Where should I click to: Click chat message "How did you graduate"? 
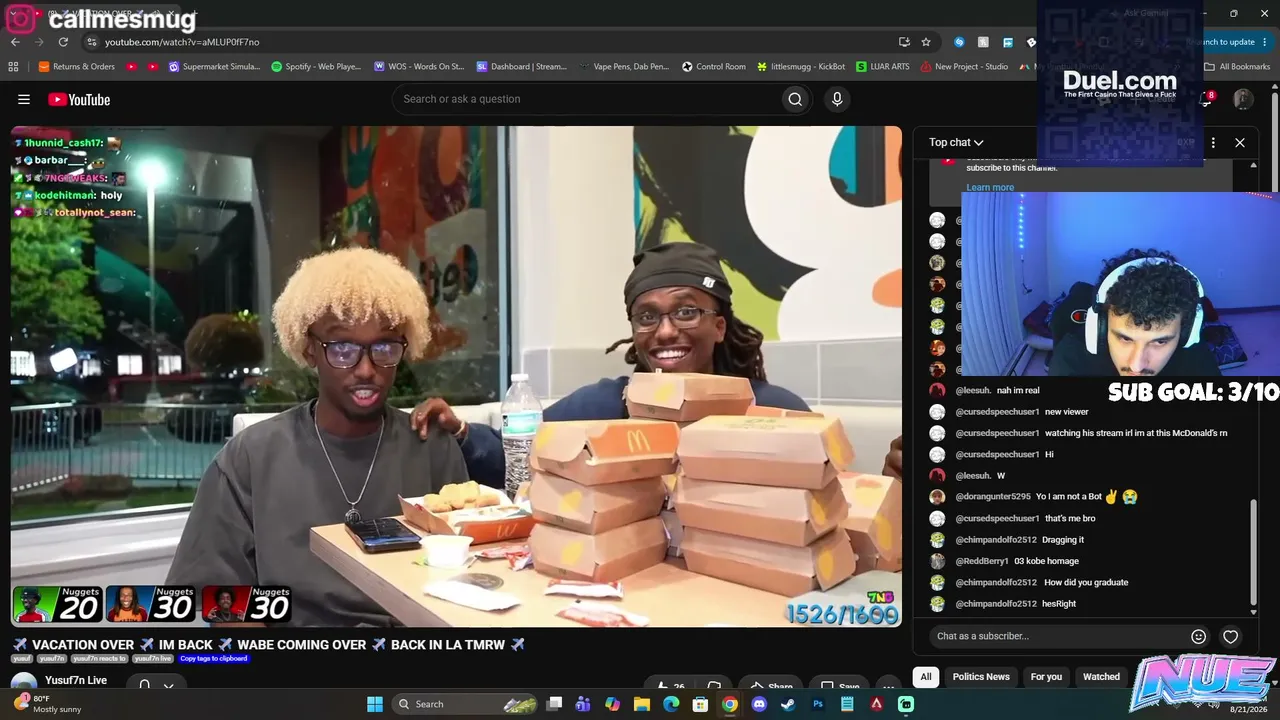point(1086,582)
